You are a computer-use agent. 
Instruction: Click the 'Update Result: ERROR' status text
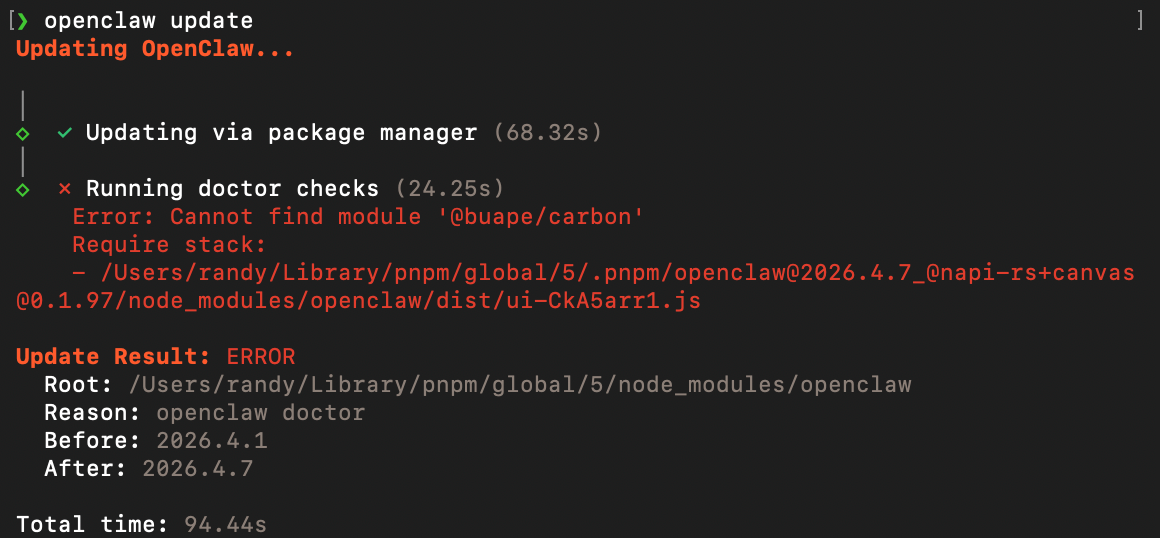[155, 357]
